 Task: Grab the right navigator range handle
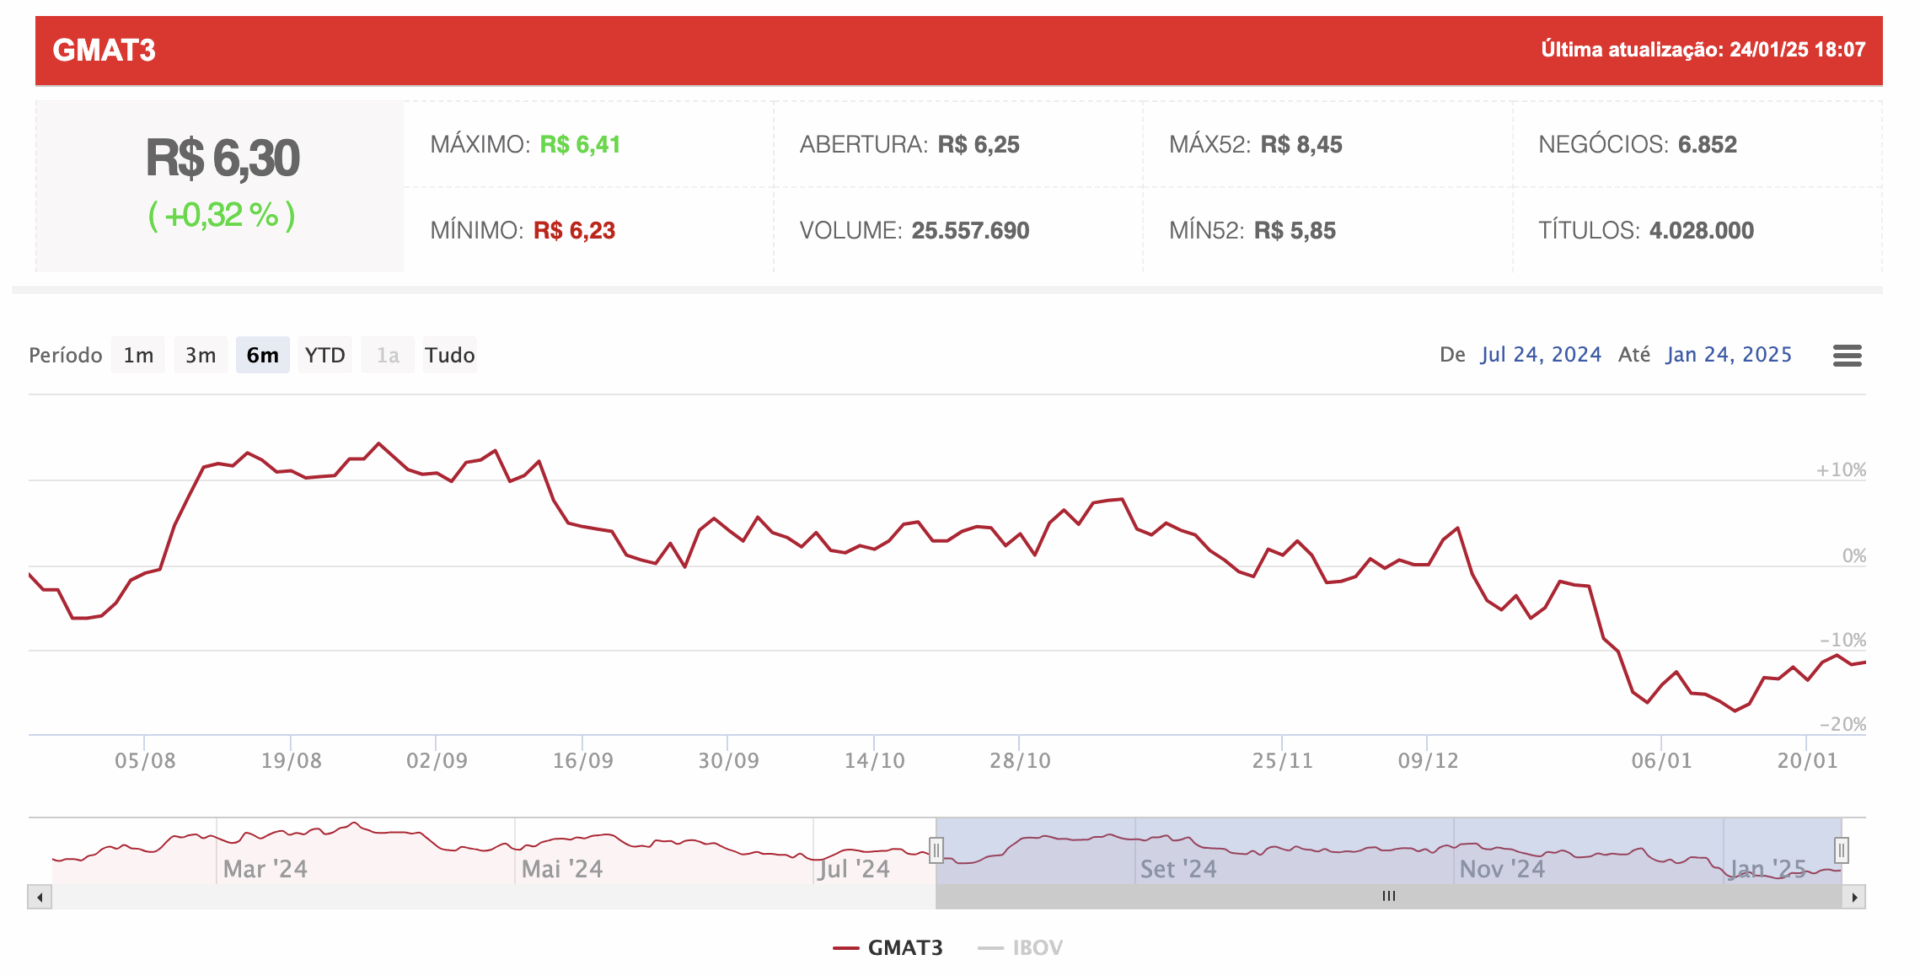[x=1841, y=851]
